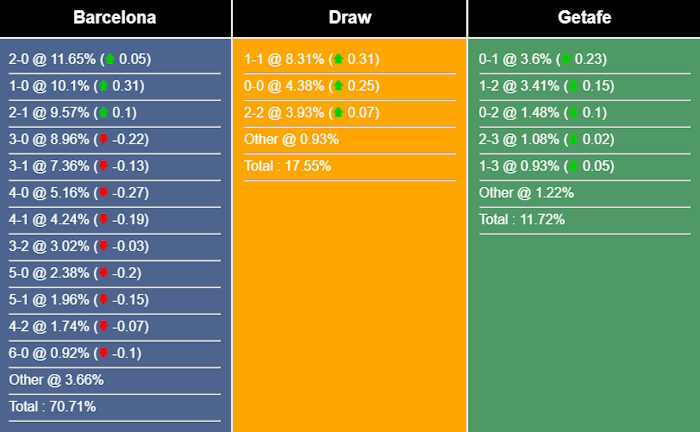Click Other @ 3.66% in Barcelona column
The height and width of the screenshot is (432, 700).
point(56,380)
